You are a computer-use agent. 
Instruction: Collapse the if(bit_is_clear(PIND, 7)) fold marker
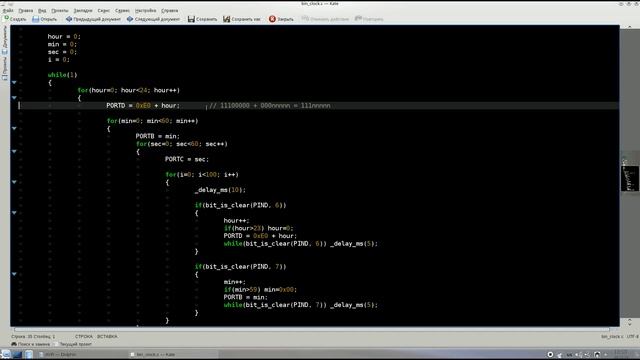pos(14,274)
